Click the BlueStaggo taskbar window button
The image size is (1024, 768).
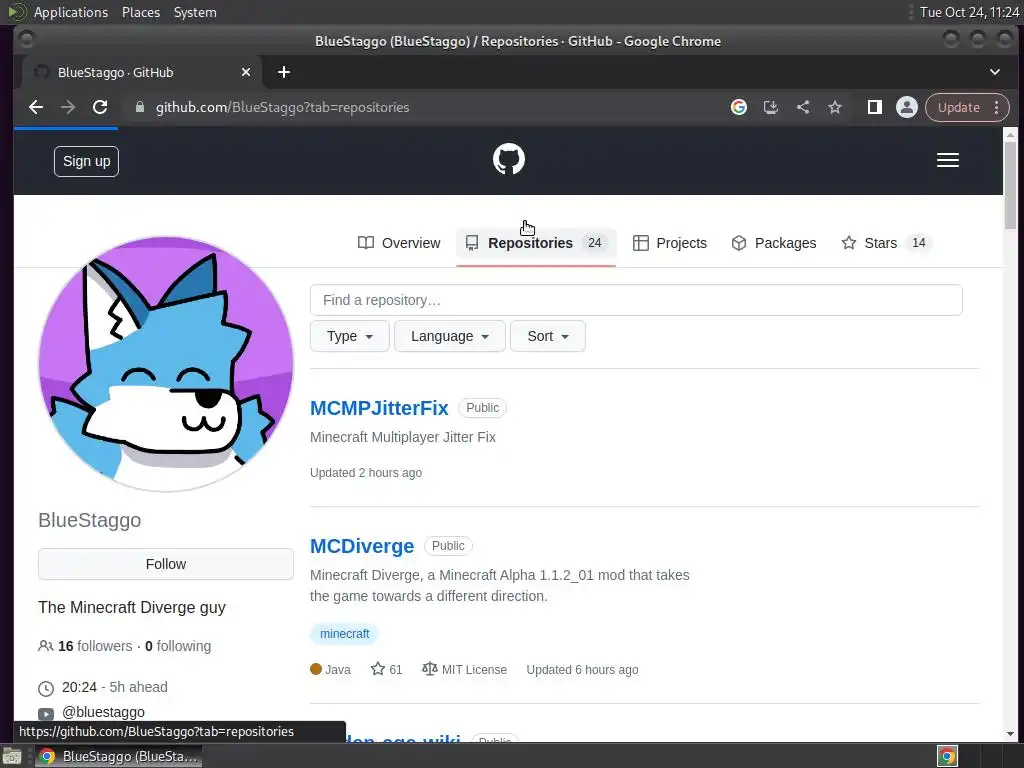click(118, 756)
